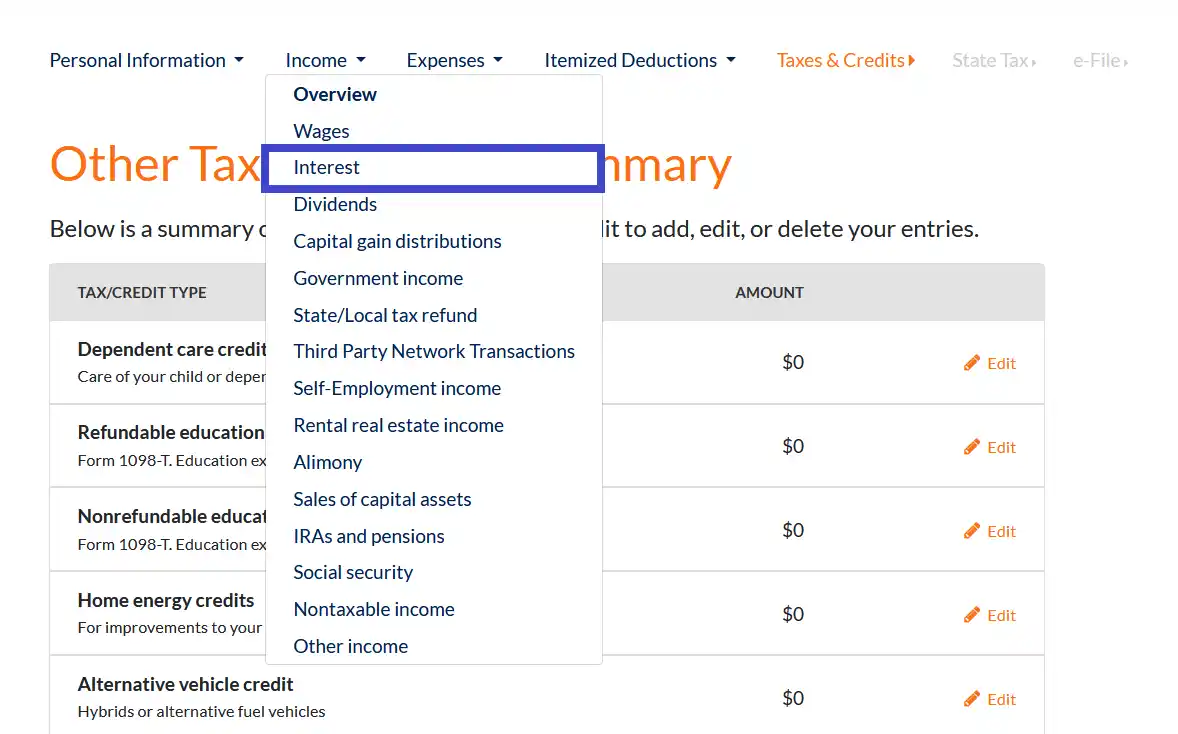Select Interest from the Income menu
Viewport: 1178px width, 734px height.
[x=327, y=167]
